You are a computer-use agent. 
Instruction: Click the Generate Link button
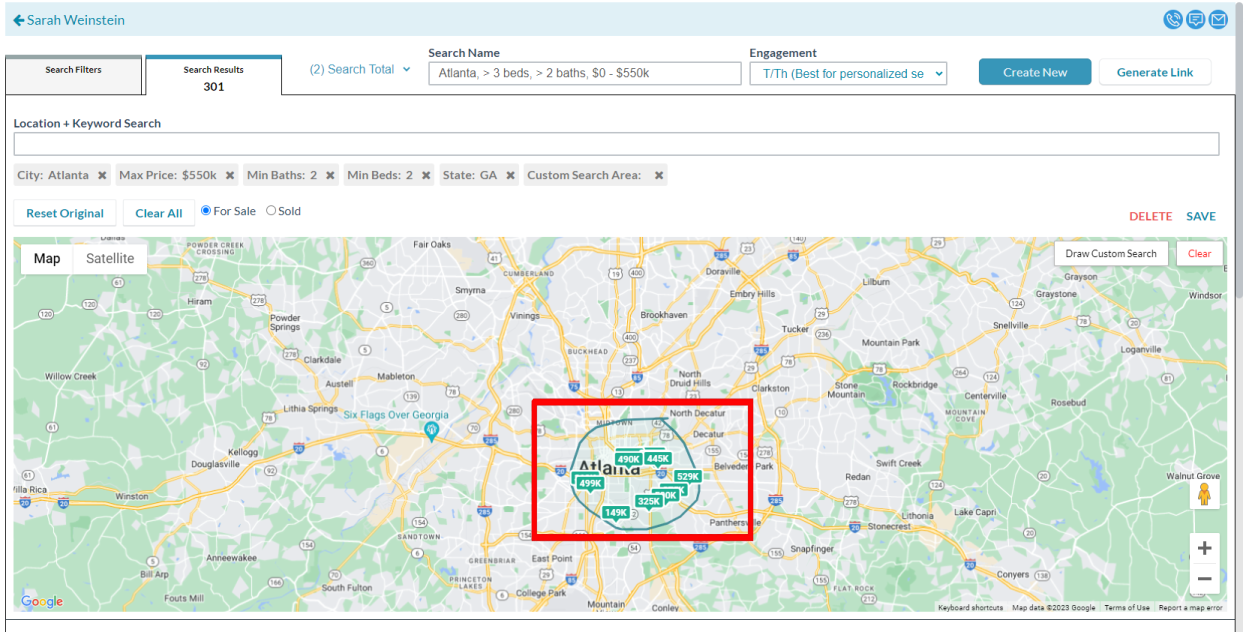1155,72
